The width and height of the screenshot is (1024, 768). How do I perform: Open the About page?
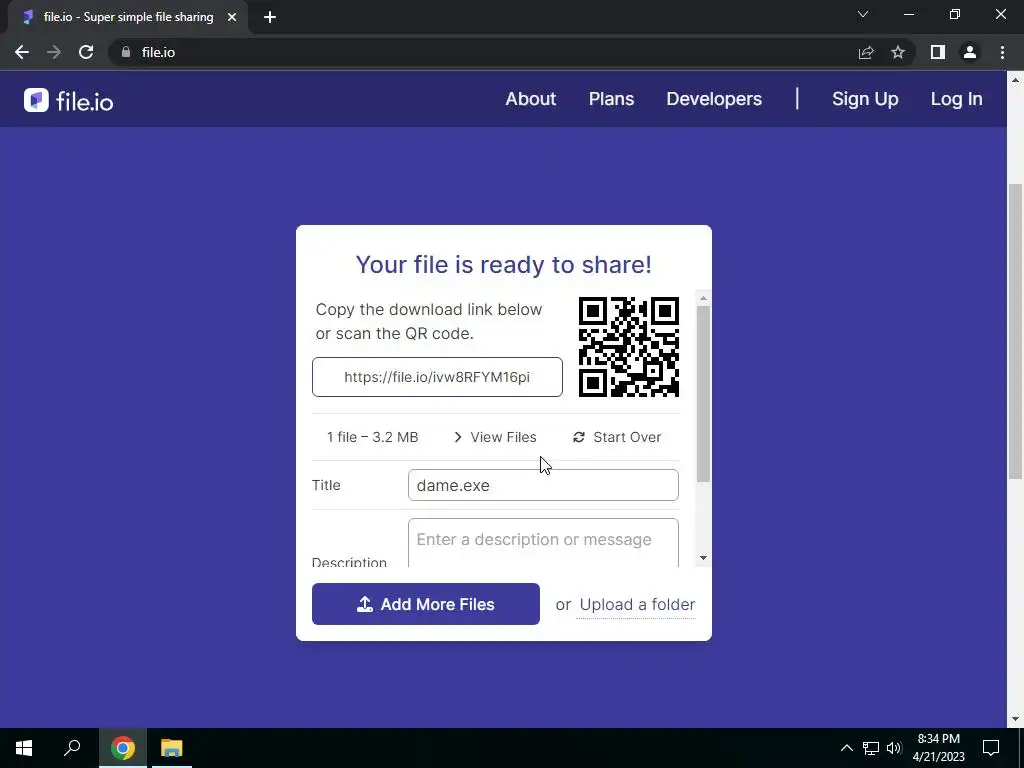click(x=530, y=99)
